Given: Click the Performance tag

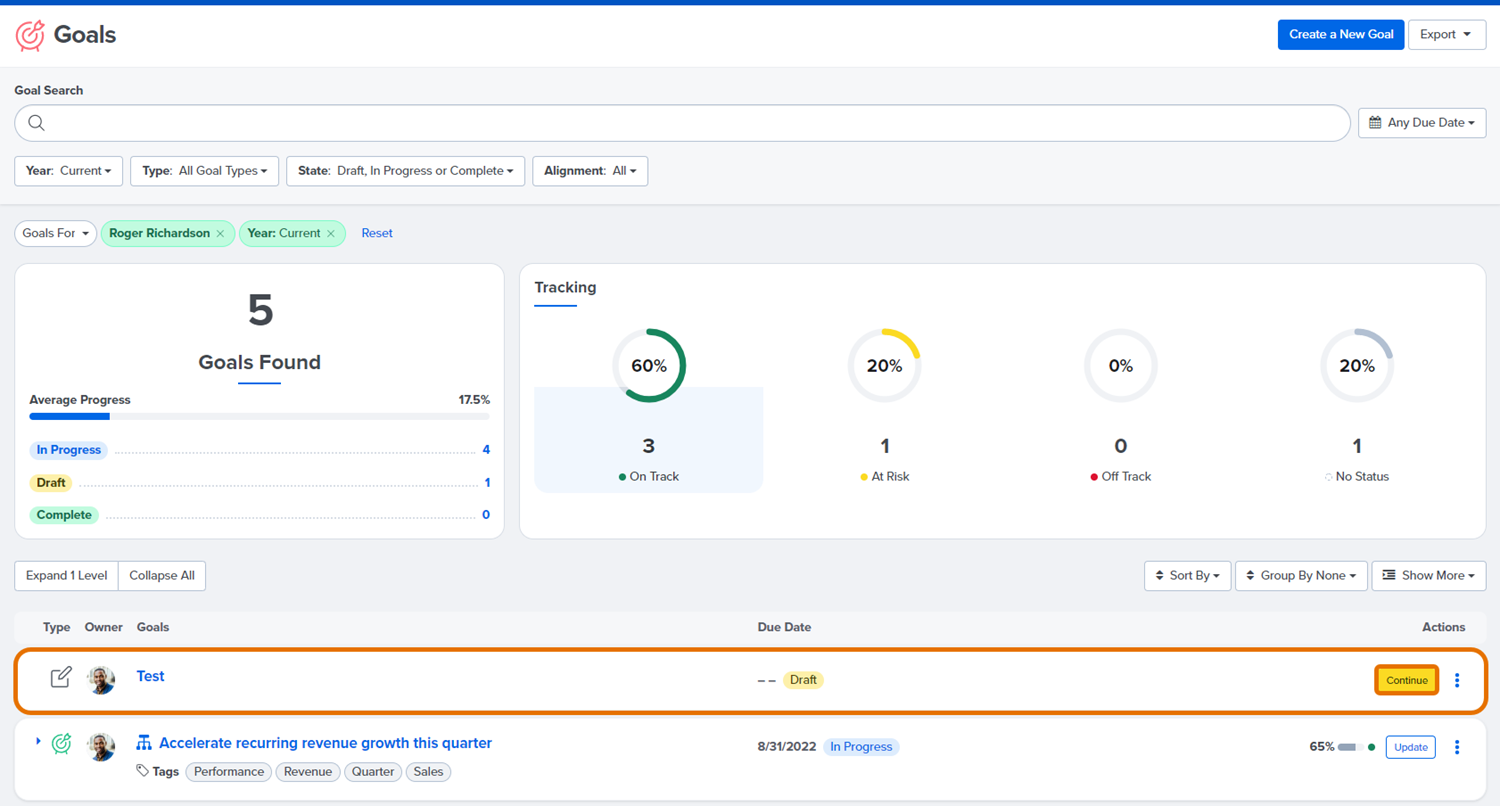Looking at the screenshot, I should [x=229, y=772].
